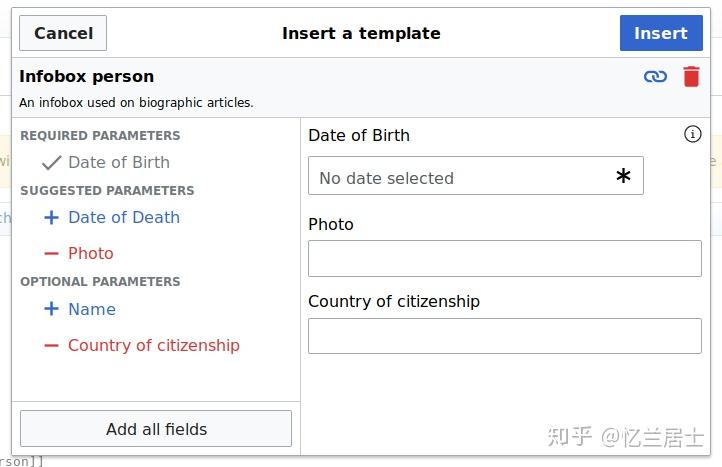The width and height of the screenshot is (722, 467).
Task: Click the minus icon beside Photo parameter
Action: tap(51, 254)
